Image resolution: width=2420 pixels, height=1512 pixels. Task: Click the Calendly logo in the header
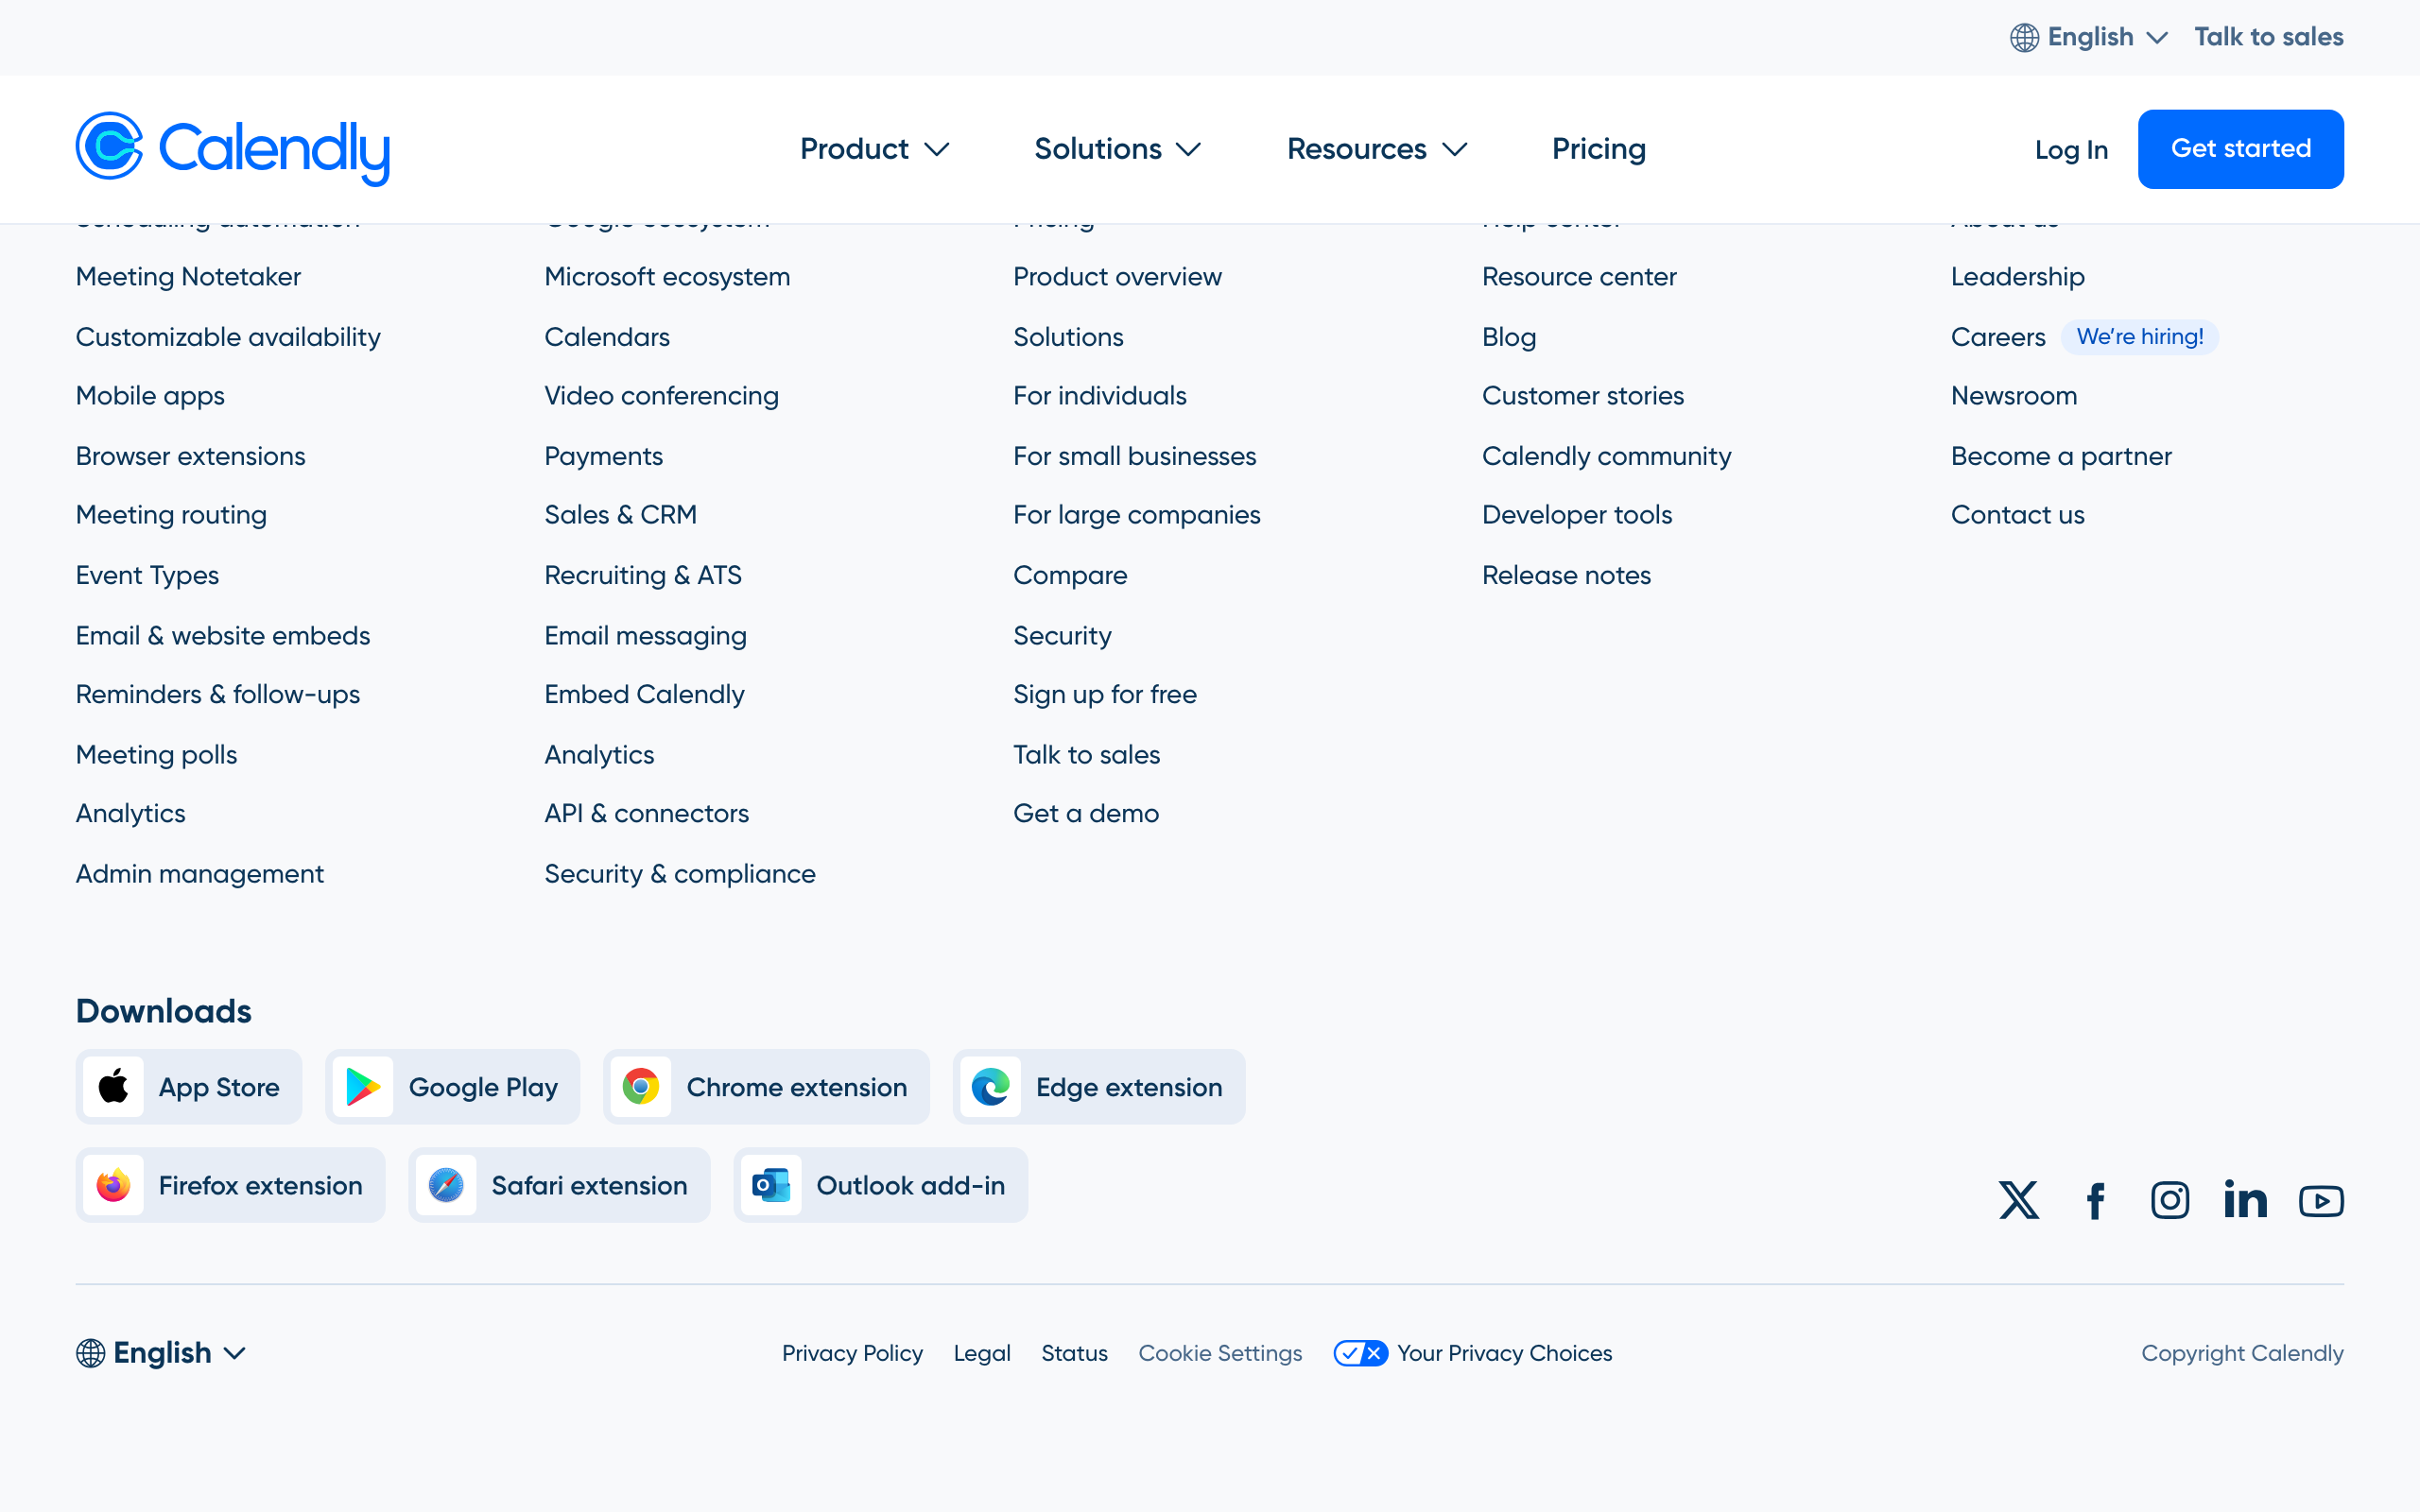point(232,148)
